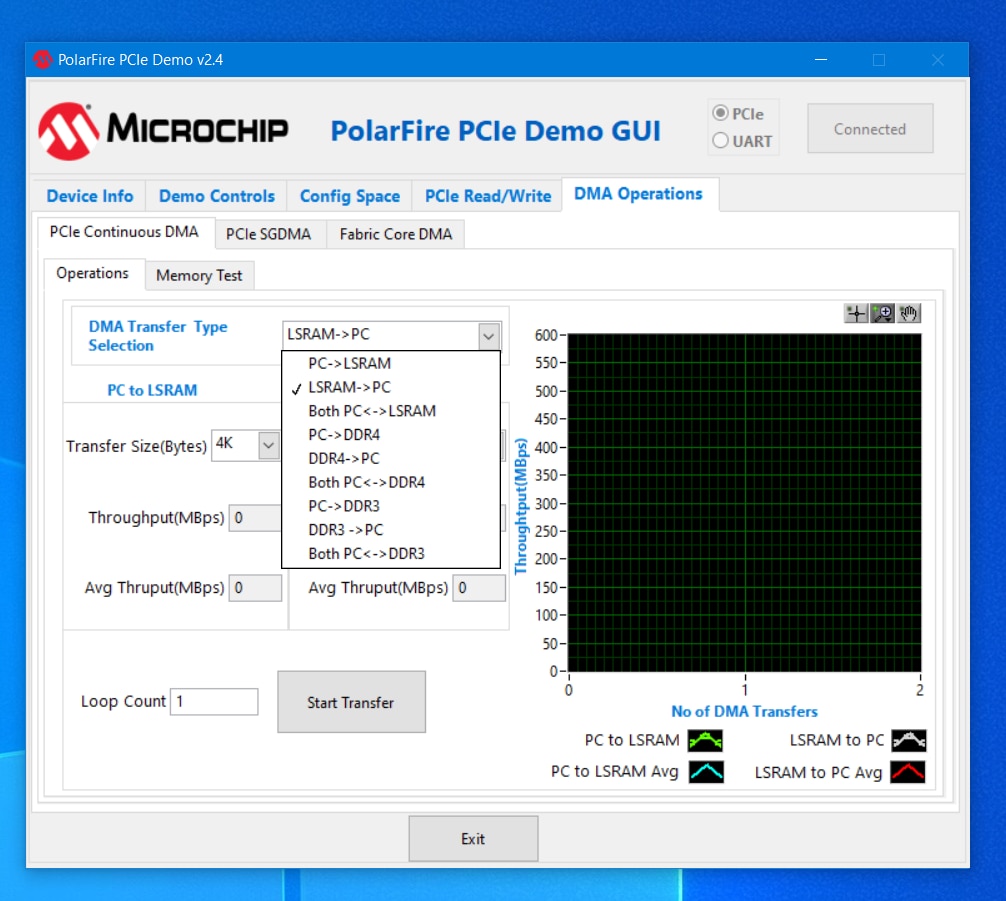Click the Loop Count input field
The width and height of the screenshot is (1006, 901).
214,701
